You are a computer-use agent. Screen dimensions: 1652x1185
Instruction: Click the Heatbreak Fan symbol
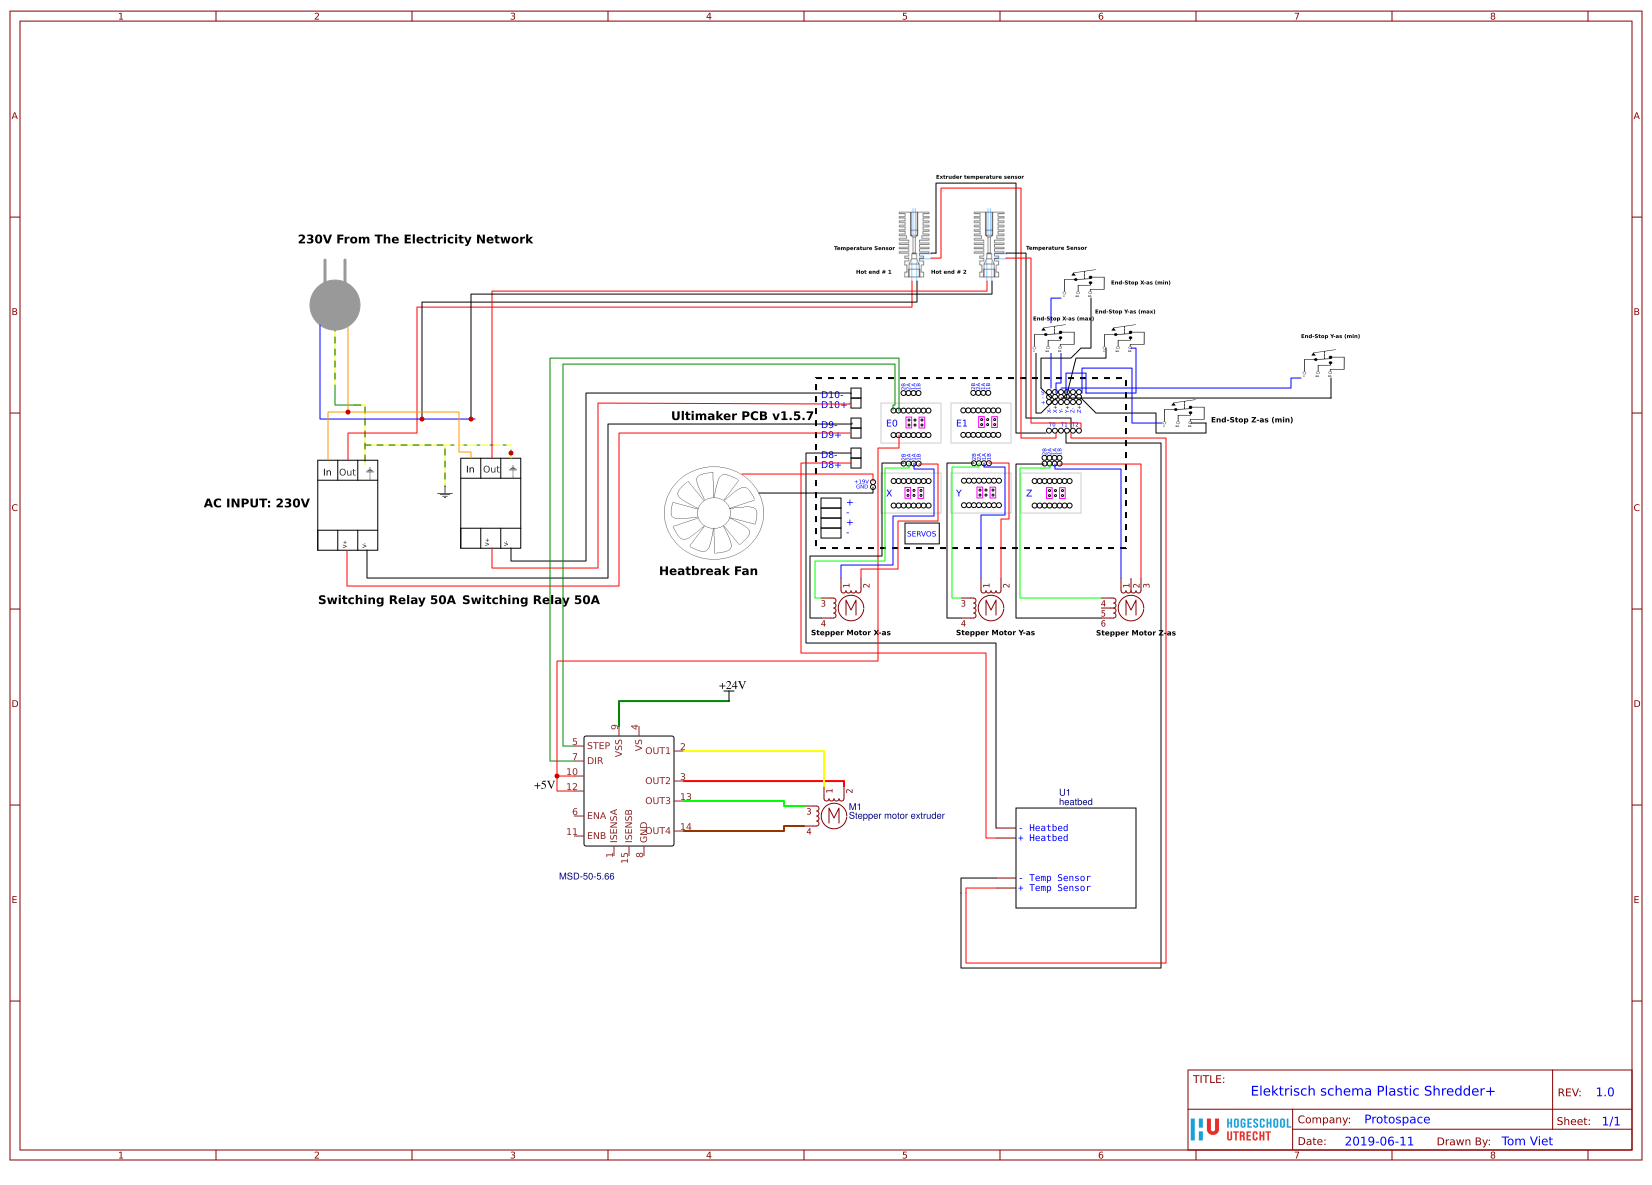pyautogui.click(x=712, y=513)
